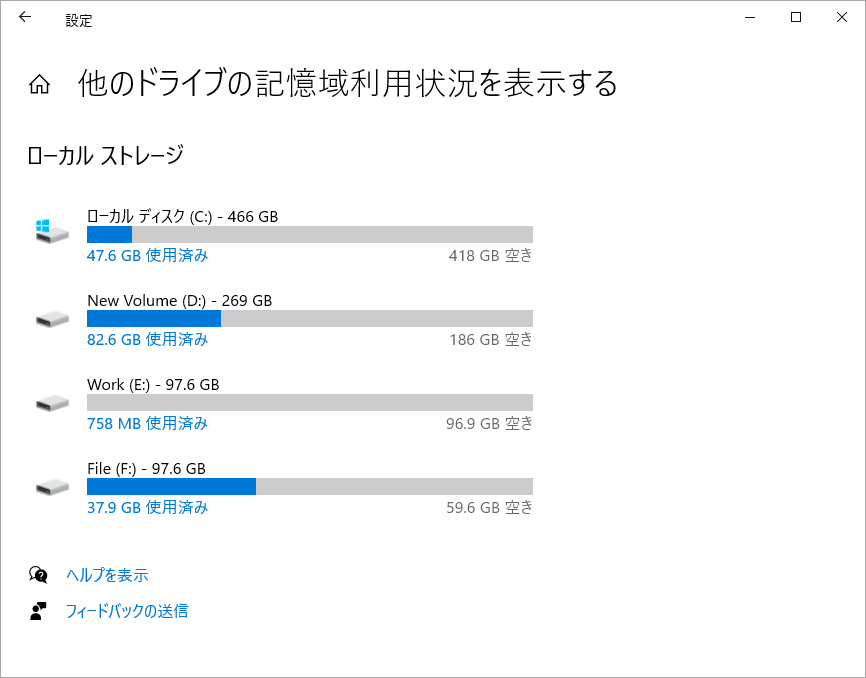Open 82.6 GB 使用済み details for D:
This screenshot has width=866, height=678.
[x=147, y=340]
